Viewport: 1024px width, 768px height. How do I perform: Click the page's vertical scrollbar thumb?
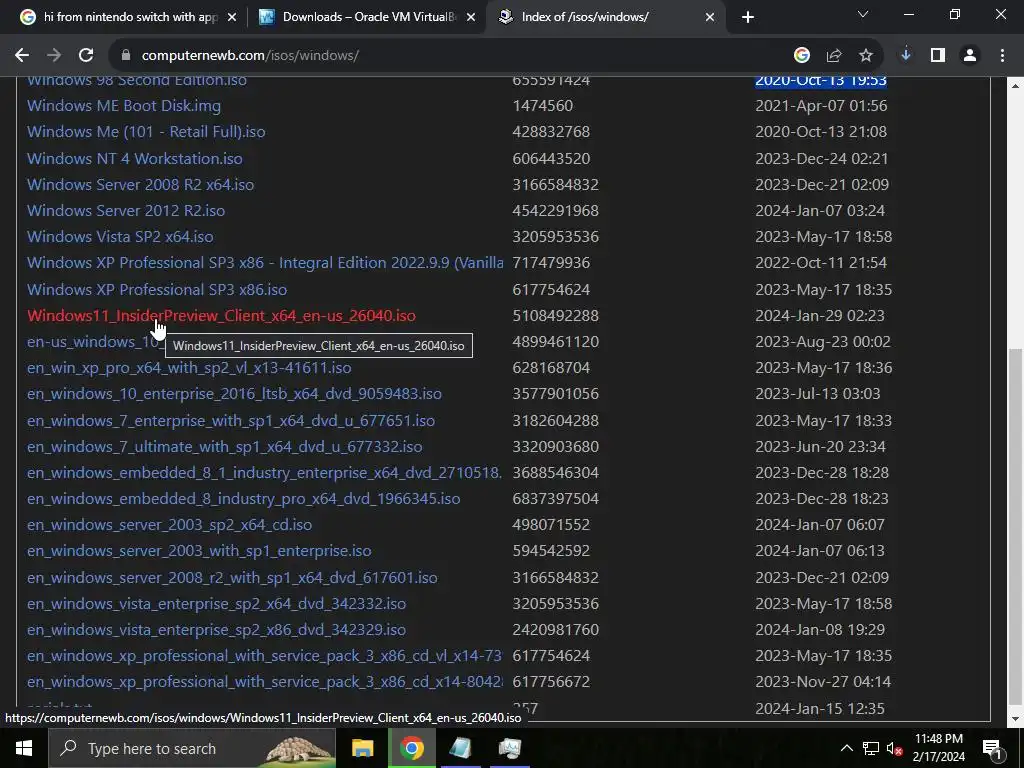[x=1016, y=528]
